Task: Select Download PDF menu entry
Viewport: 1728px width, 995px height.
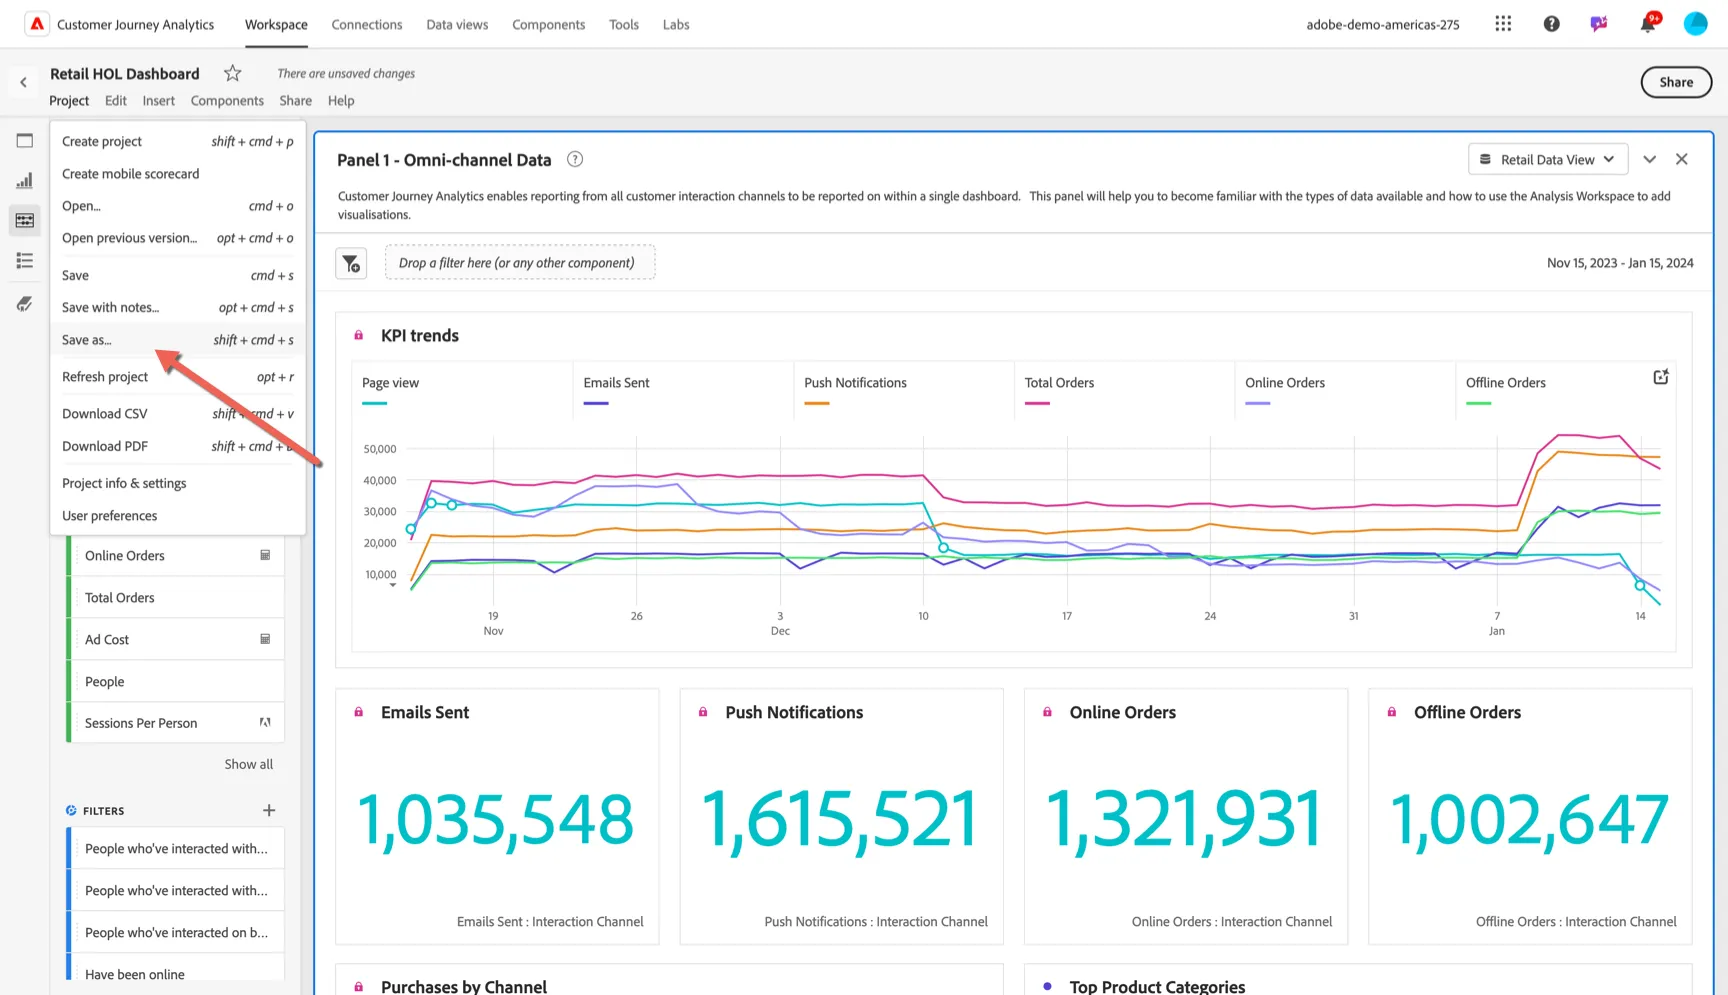Action: (178, 446)
